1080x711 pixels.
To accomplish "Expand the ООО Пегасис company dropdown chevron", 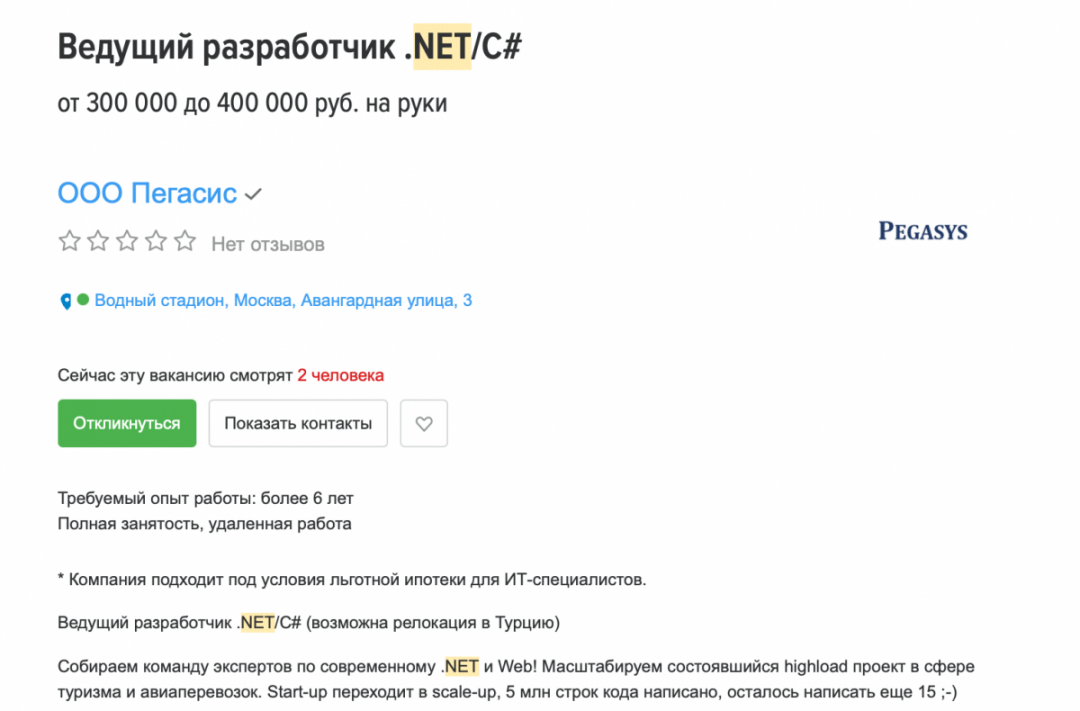I will (251, 194).
